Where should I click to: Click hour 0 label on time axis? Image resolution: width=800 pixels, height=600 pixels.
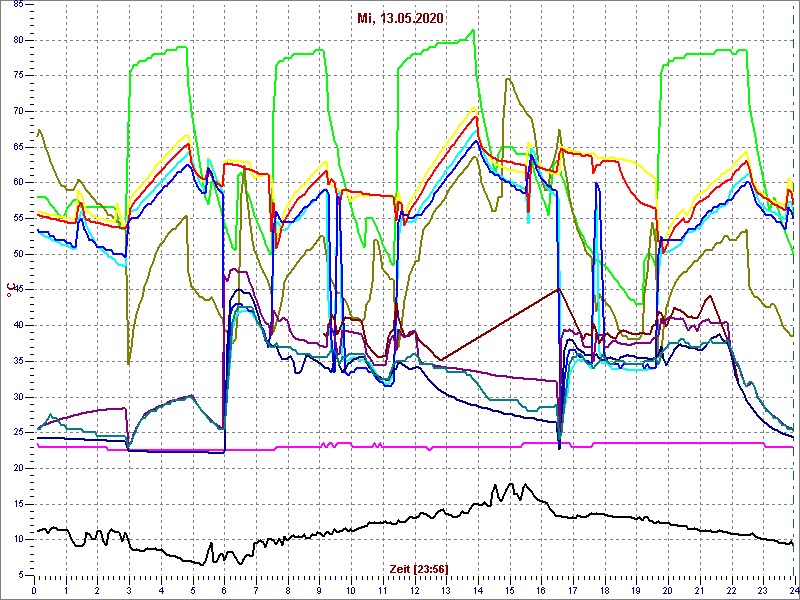(x=35, y=589)
